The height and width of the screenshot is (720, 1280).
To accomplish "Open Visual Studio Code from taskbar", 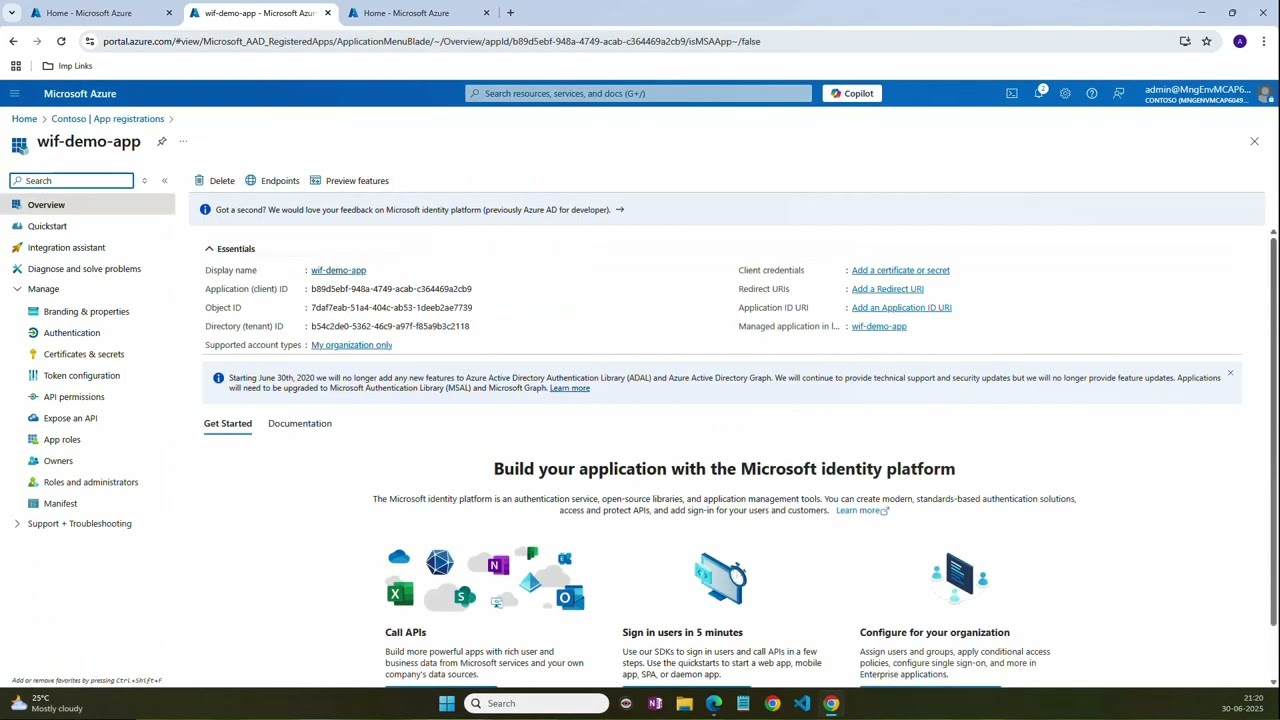I will click(802, 703).
